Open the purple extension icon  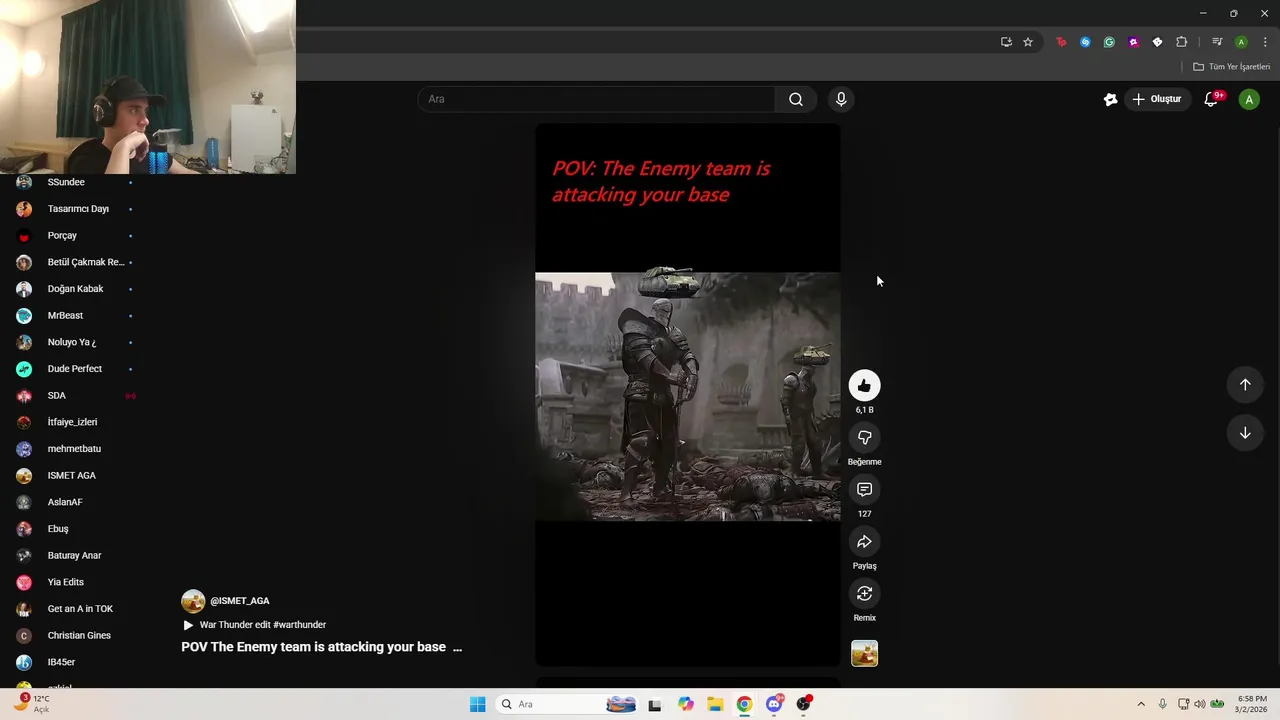1133,42
